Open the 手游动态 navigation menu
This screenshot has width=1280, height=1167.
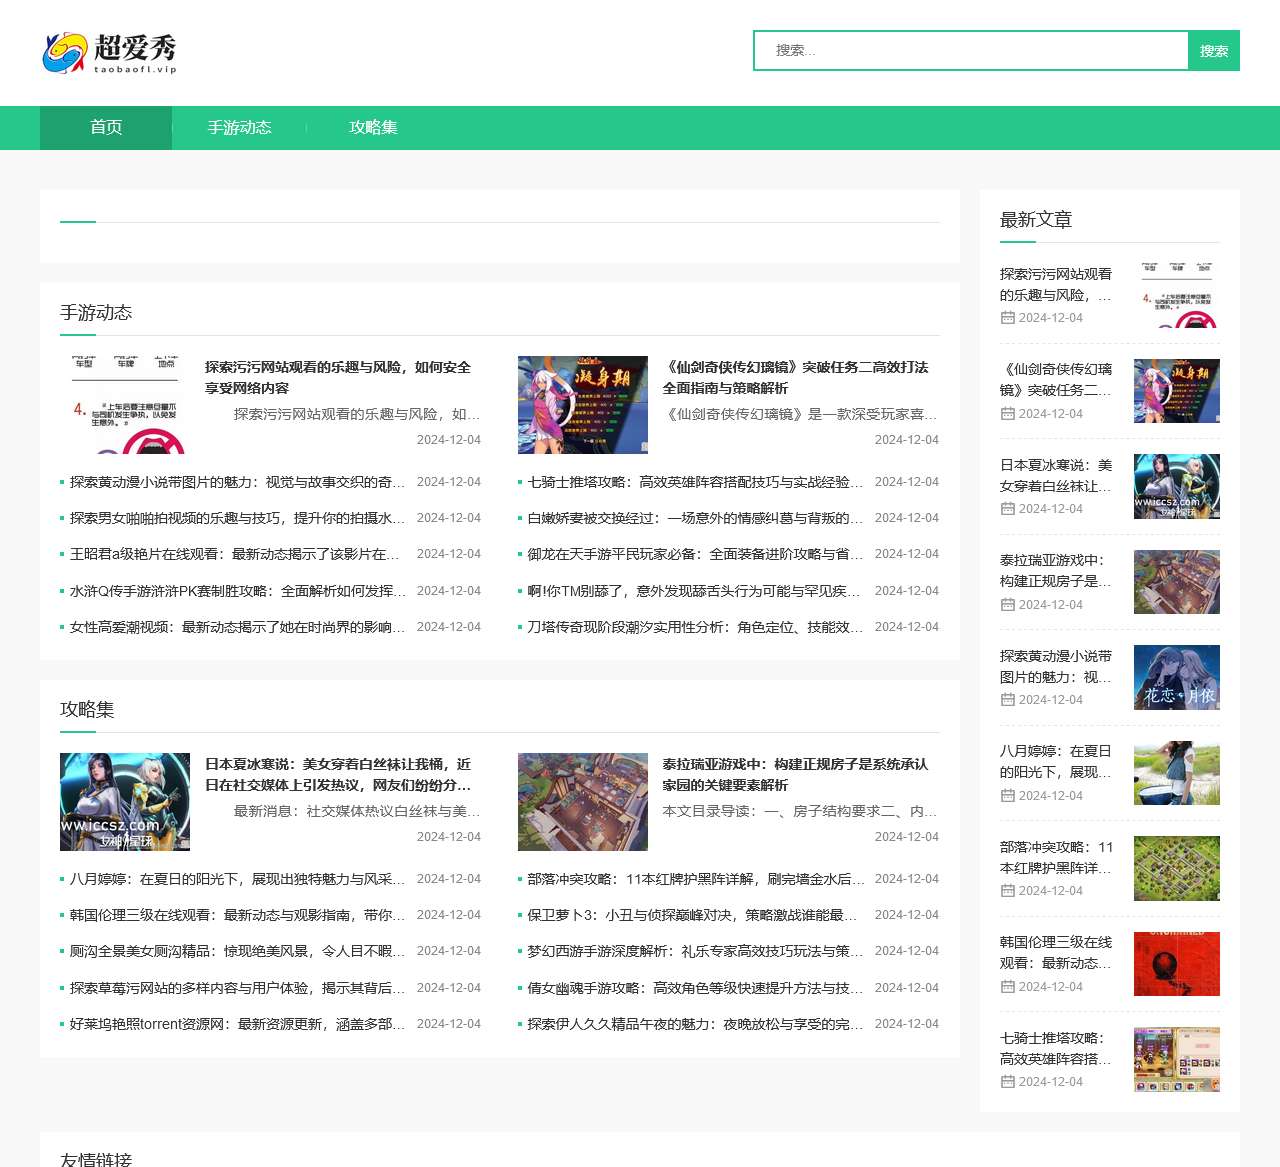(x=240, y=127)
